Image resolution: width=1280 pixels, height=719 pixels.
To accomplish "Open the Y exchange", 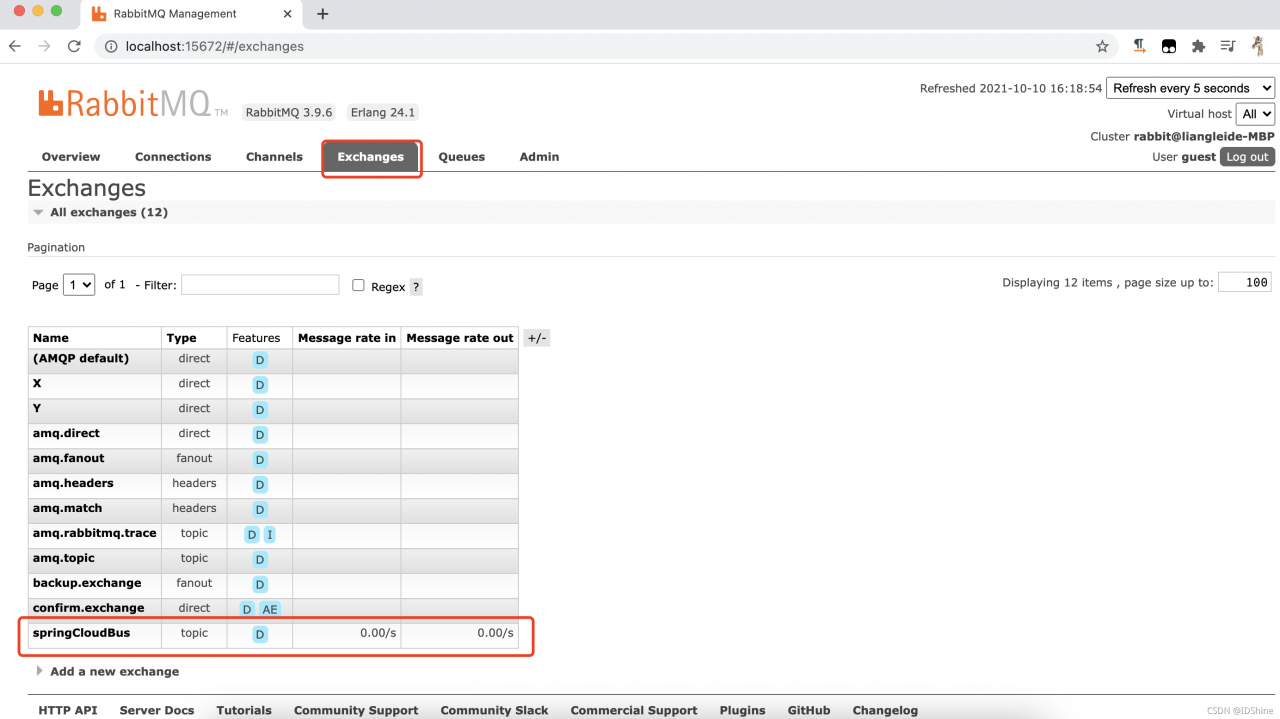I will pyautogui.click(x=37, y=408).
